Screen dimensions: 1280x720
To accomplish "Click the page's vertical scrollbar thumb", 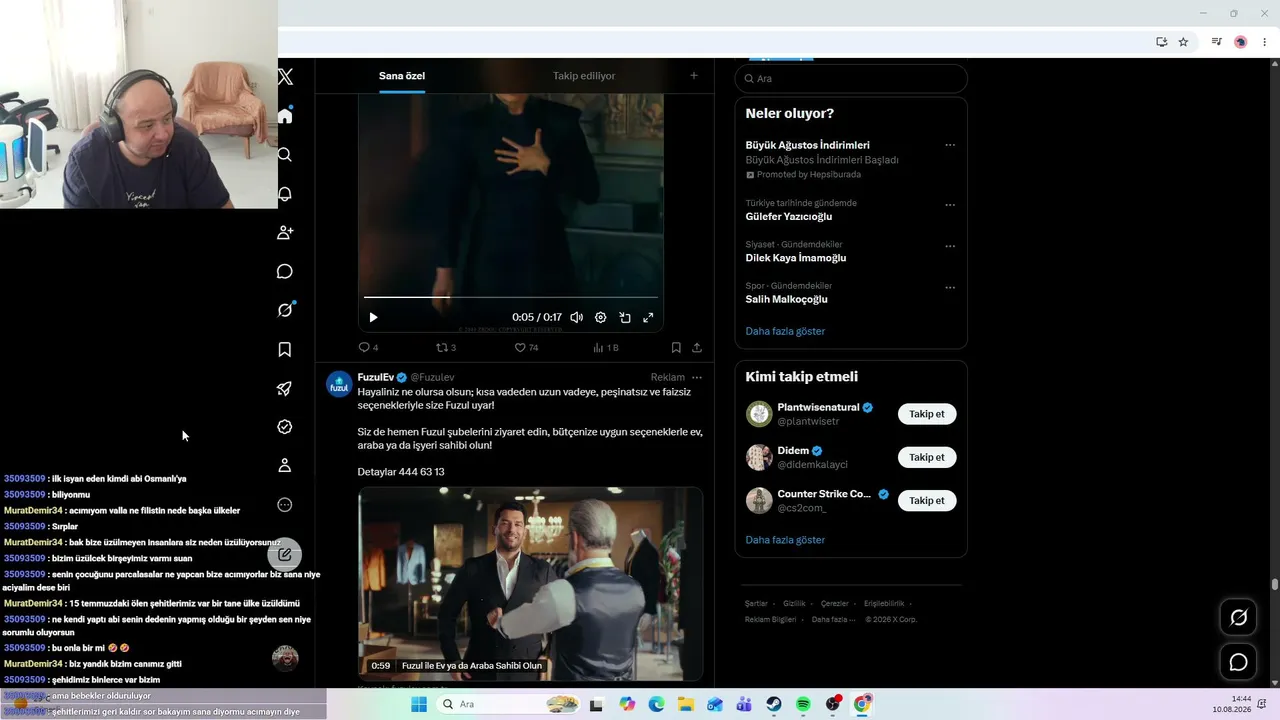I will pos(1275,584).
